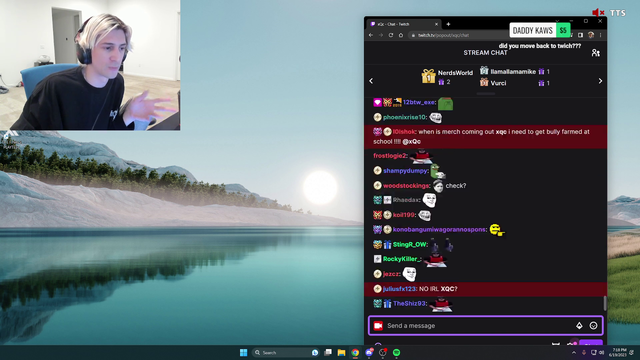Viewport: 640px width, 360px height.
Task: Click Rhaedax's white face emote
Action: (429, 200)
